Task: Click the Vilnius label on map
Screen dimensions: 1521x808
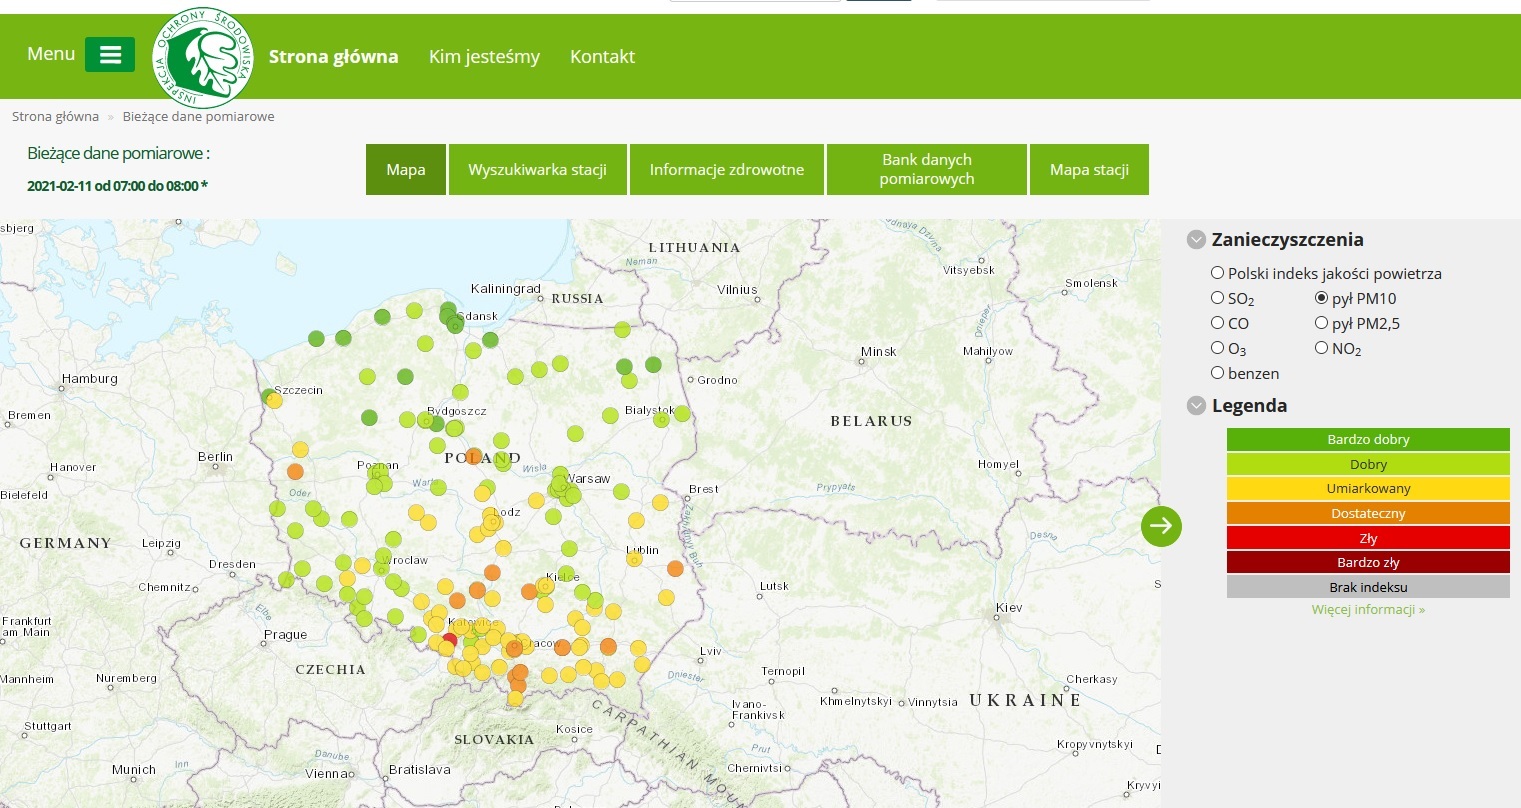Action: [737, 290]
